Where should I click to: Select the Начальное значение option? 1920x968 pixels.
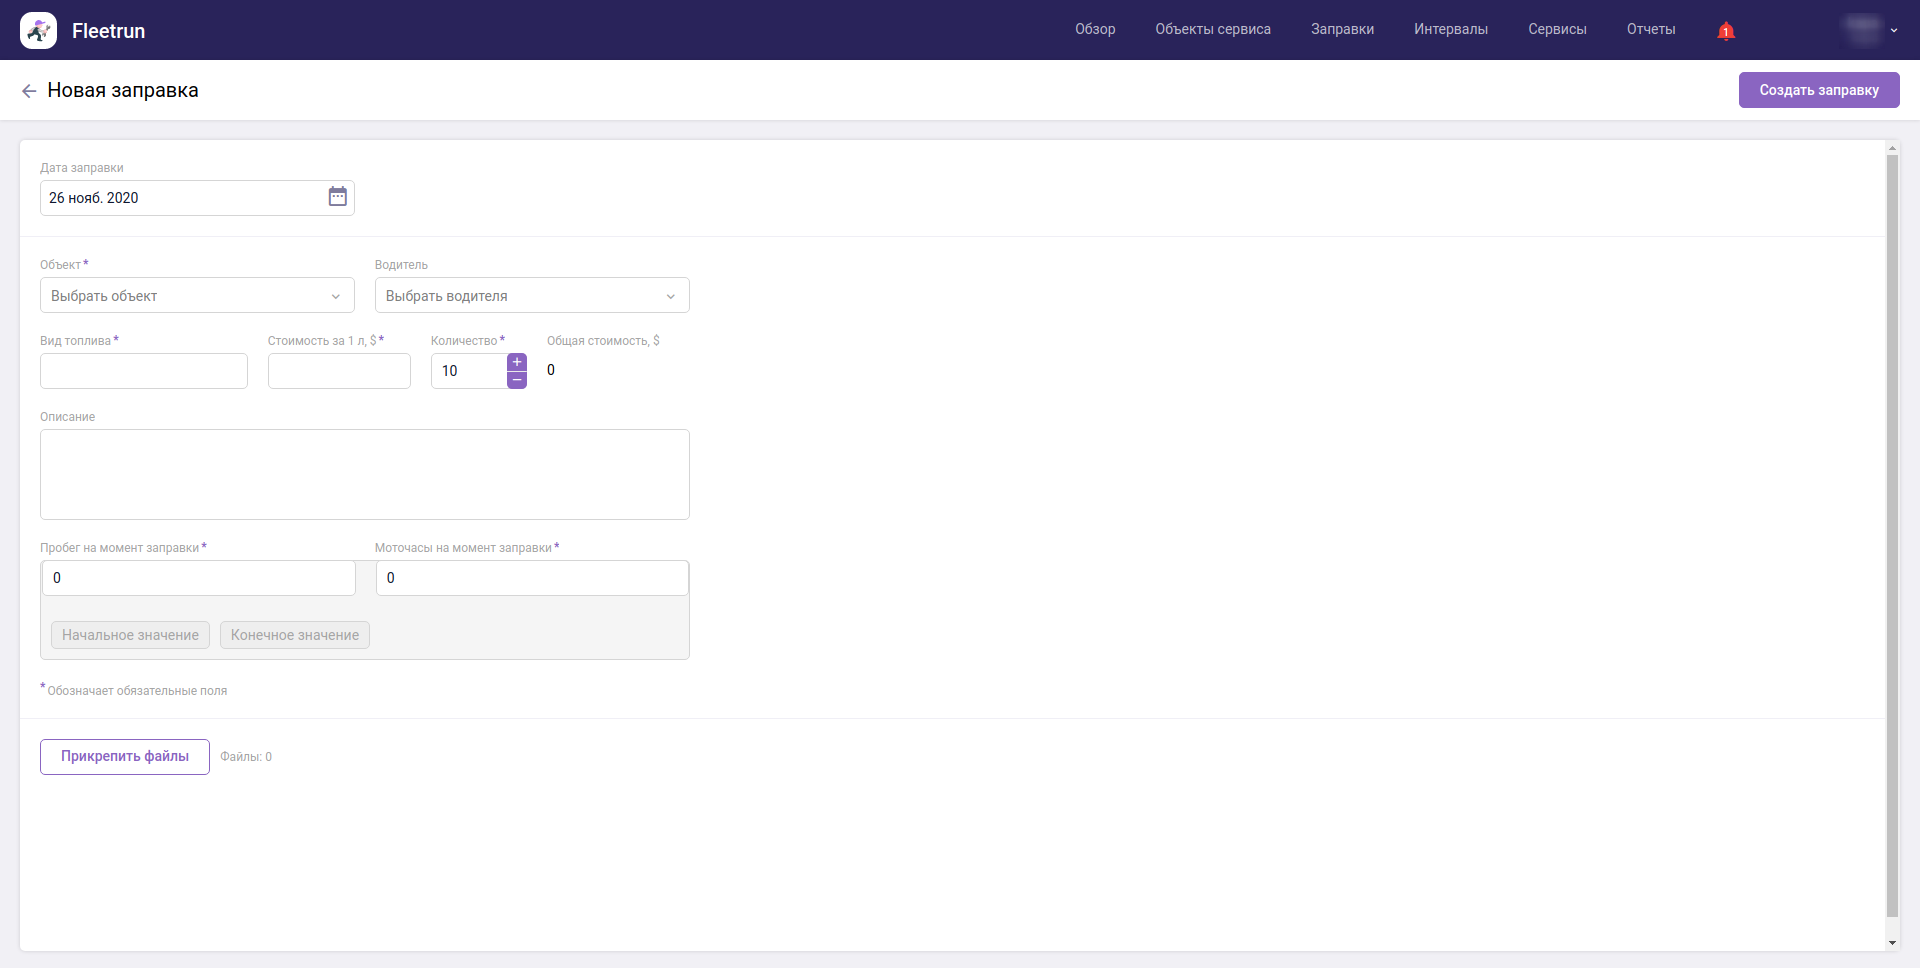coord(130,635)
